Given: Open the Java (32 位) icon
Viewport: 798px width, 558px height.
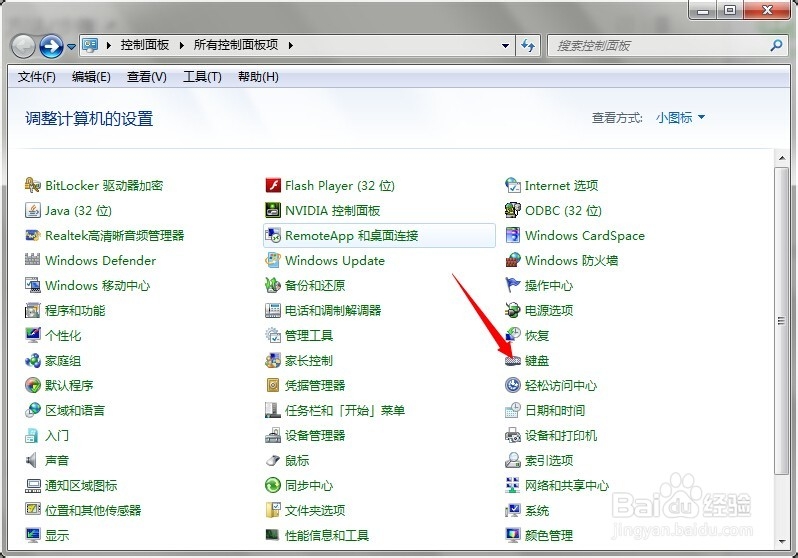Looking at the screenshot, I should (x=33, y=210).
